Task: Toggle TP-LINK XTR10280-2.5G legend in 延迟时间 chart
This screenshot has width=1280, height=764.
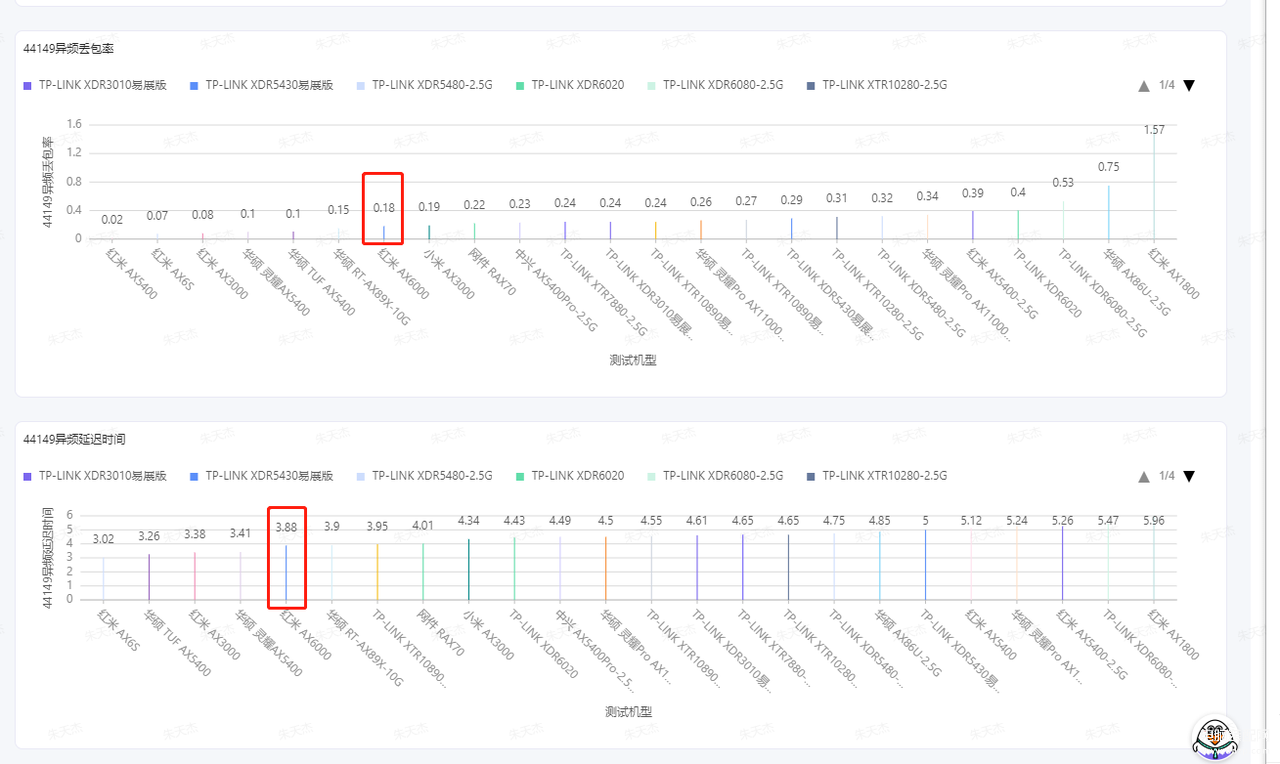Action: coord(876,476)
